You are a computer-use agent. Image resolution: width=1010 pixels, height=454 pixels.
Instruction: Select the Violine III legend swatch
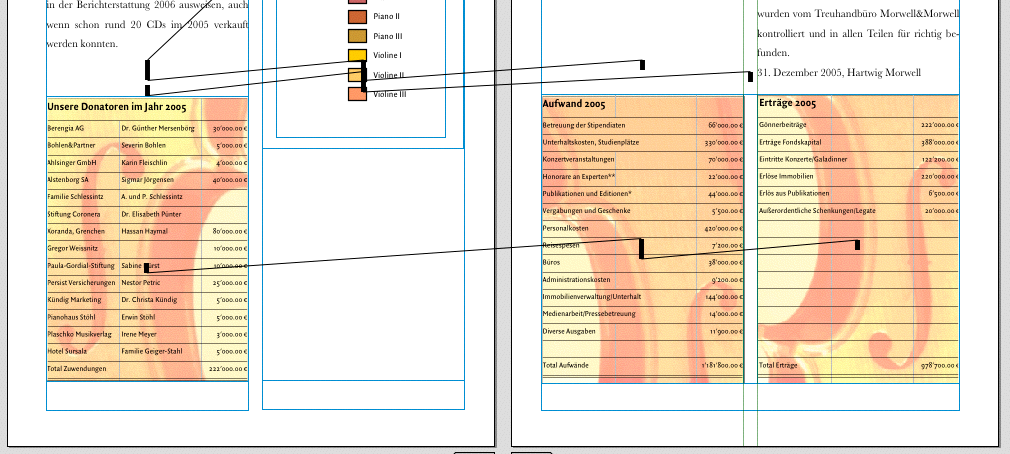[357, 94]
